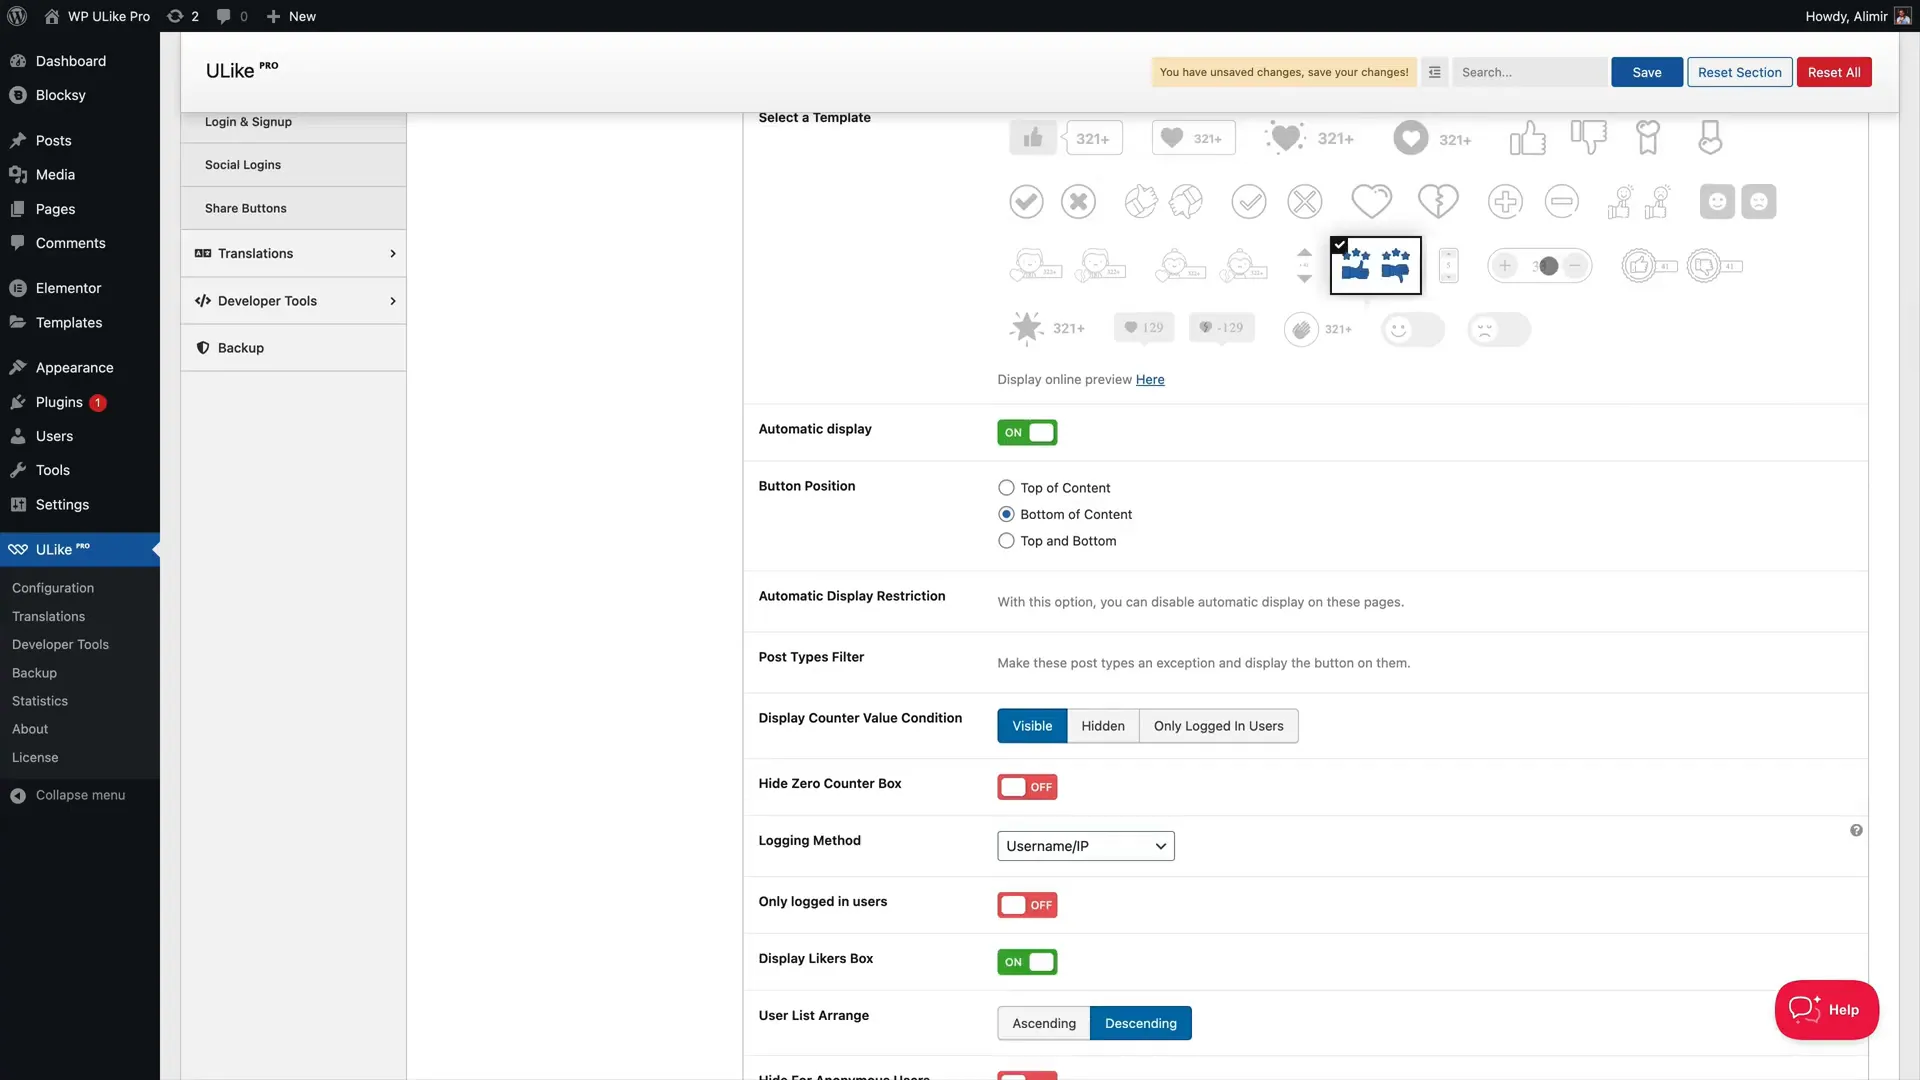Open Login & Signup settings tab
The image size is (1920, 1080).
tap(293, 122)
